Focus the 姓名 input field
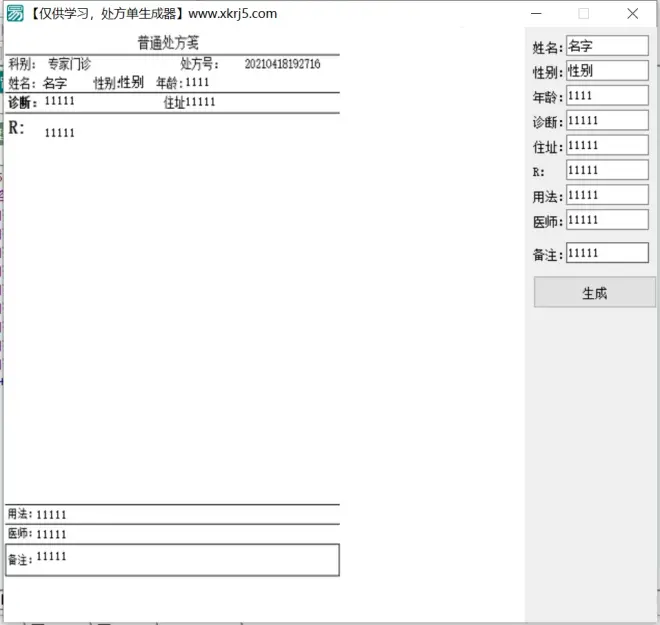This screenshot has width=660, height=625. click(607, 46)
